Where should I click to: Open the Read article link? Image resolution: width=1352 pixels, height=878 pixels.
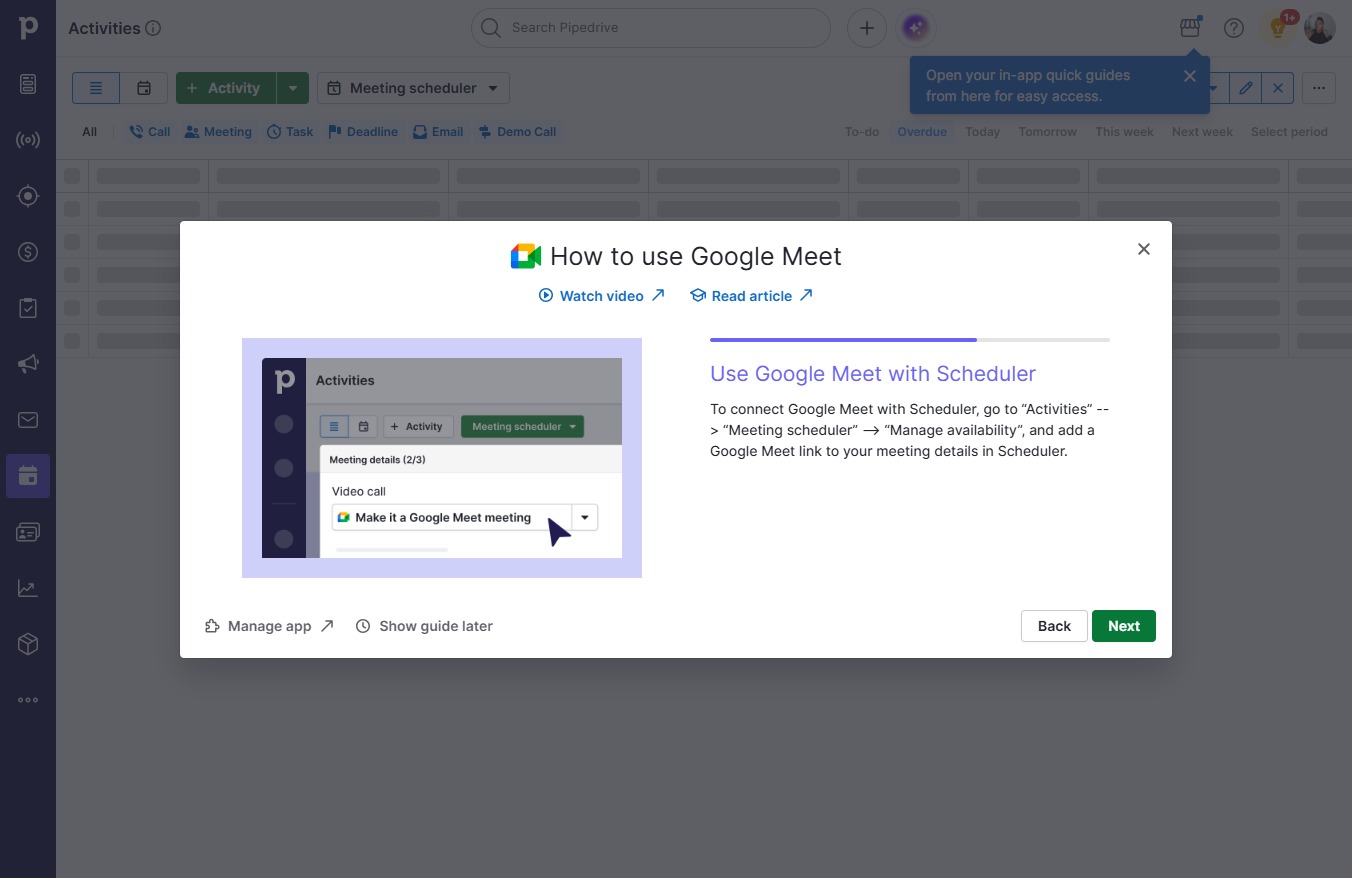pos(751,296)
